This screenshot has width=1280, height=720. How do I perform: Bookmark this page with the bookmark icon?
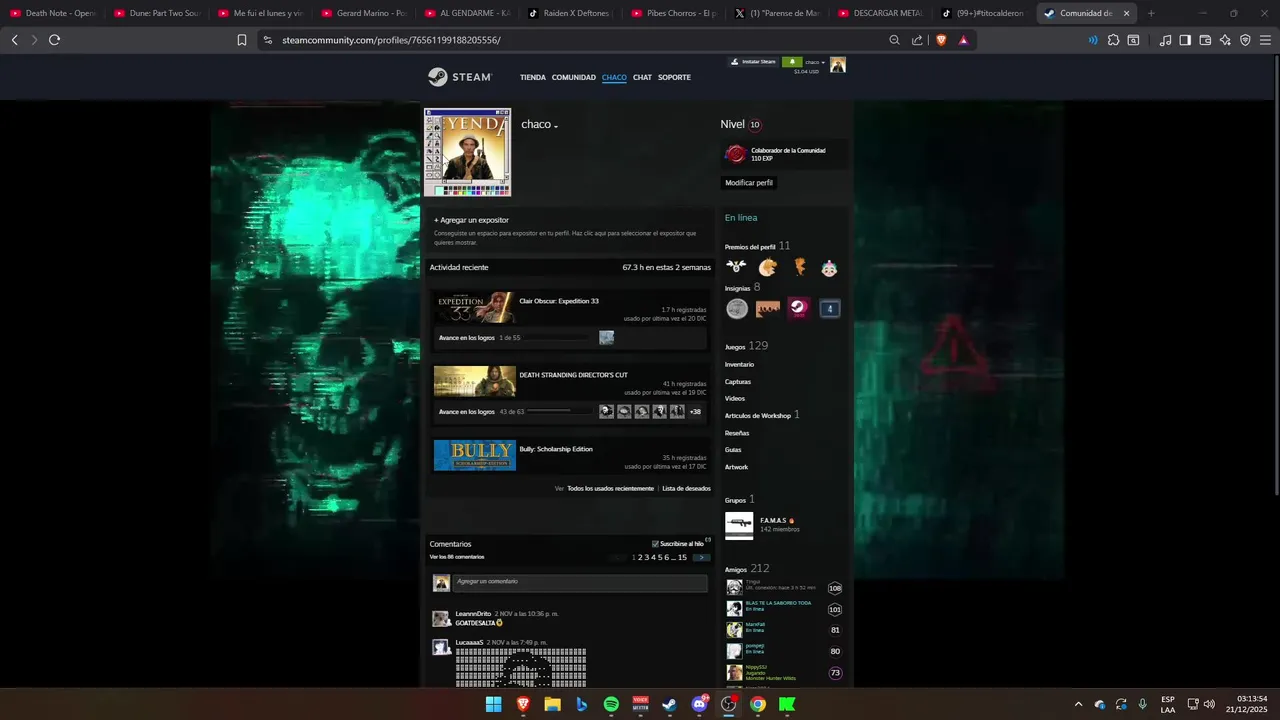[x=242, y=40]
